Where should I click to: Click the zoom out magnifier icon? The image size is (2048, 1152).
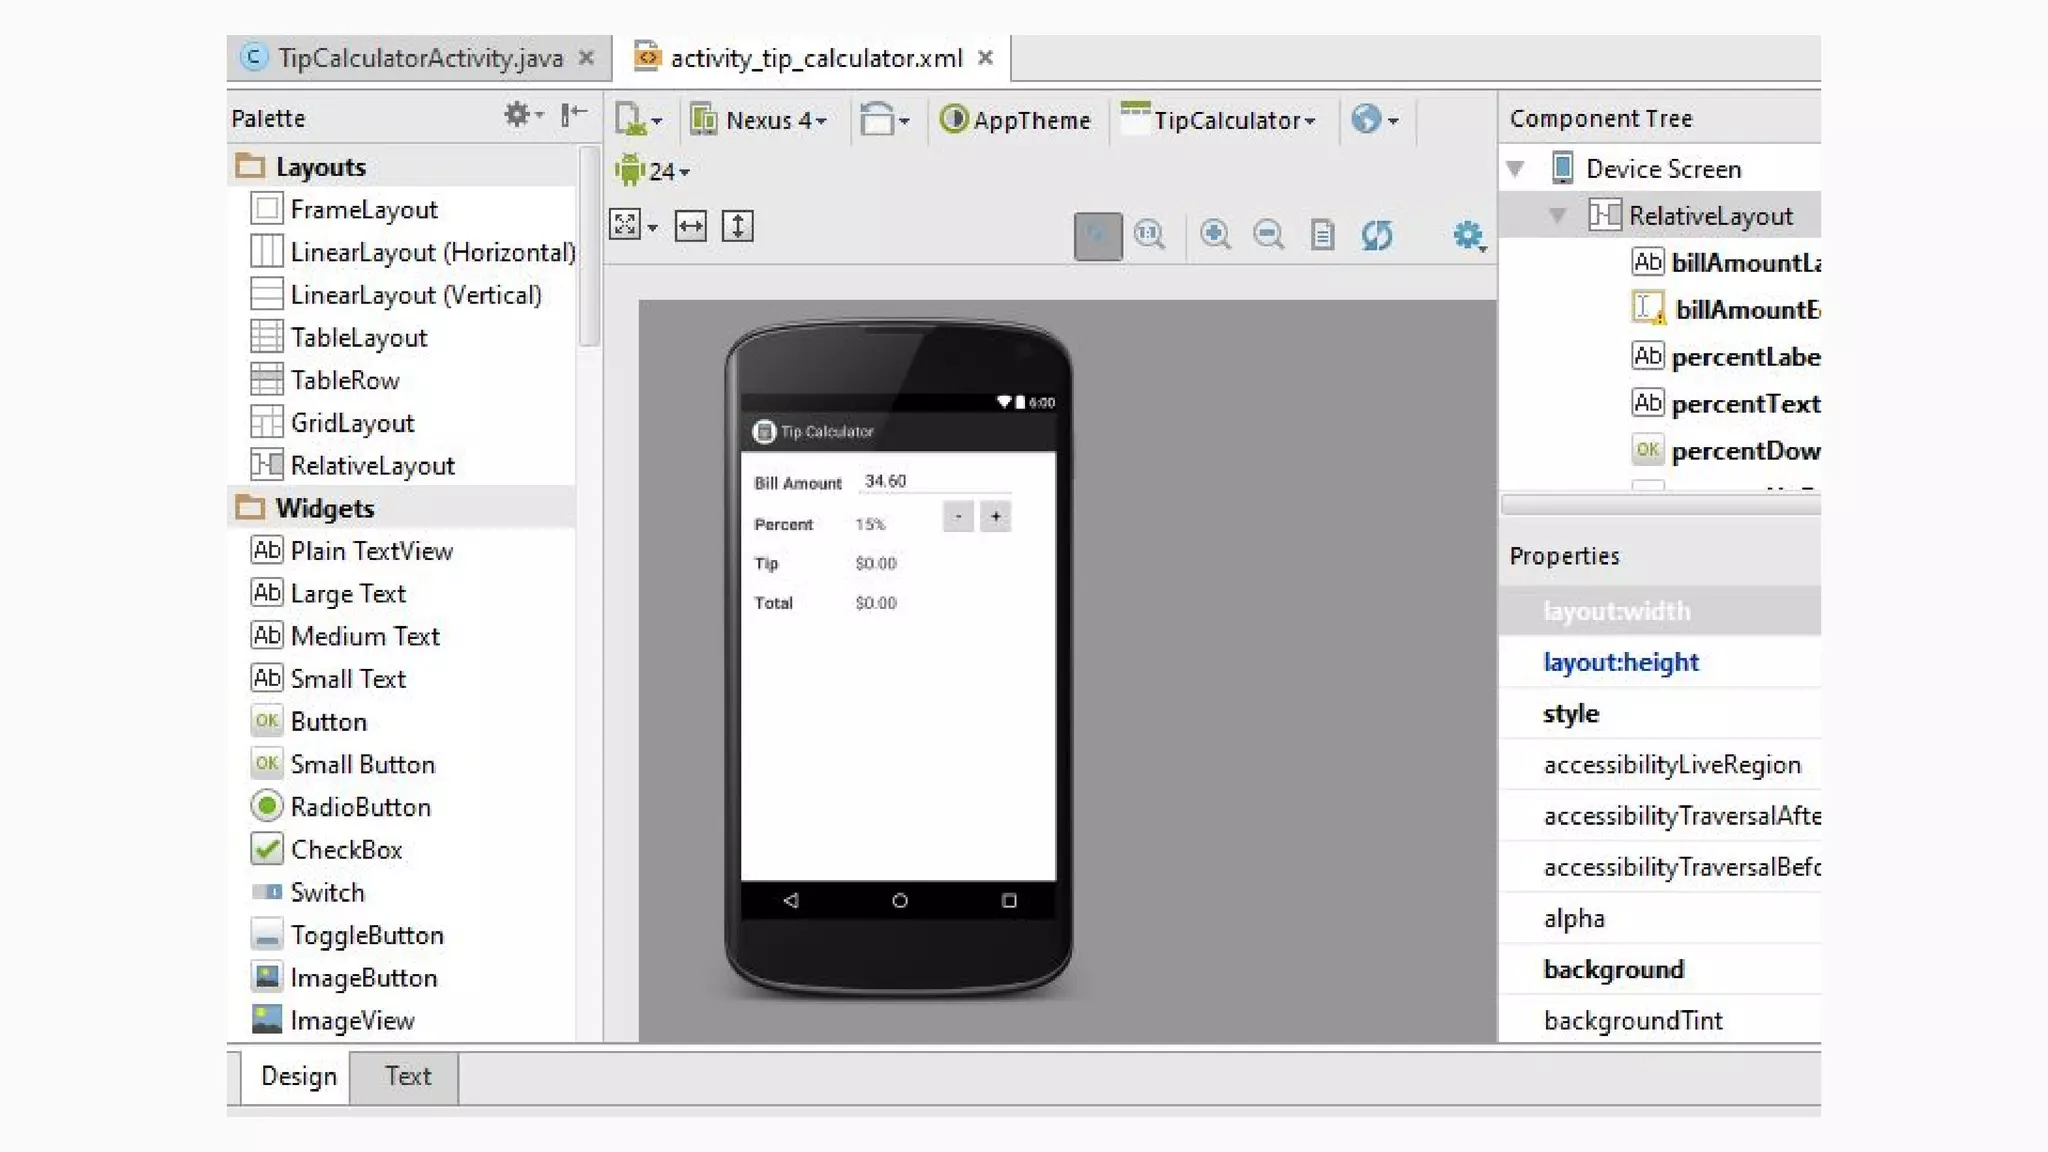click(1268, 235)
